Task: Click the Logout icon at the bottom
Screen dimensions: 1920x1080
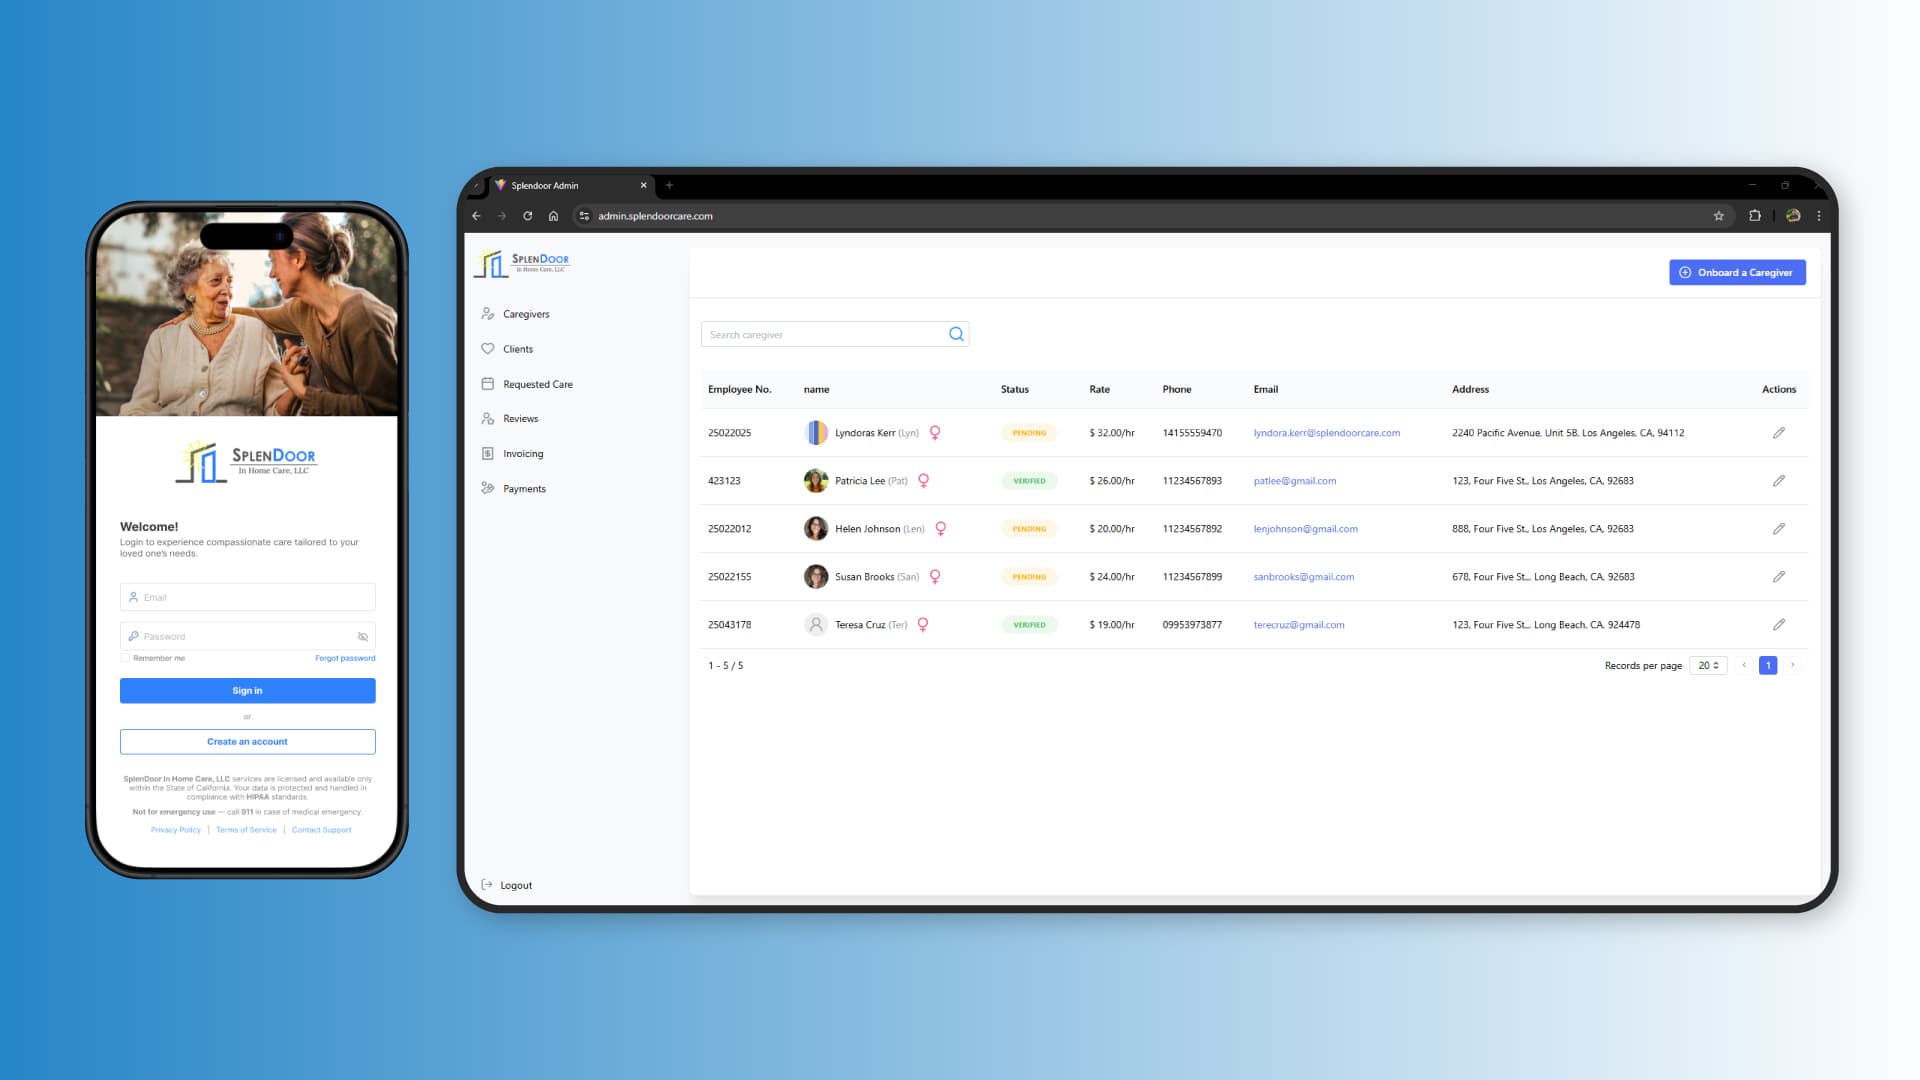Action: 487,884
